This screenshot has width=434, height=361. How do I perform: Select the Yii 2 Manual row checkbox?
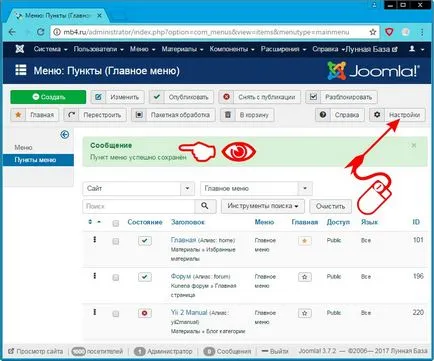tap(116, 314)
